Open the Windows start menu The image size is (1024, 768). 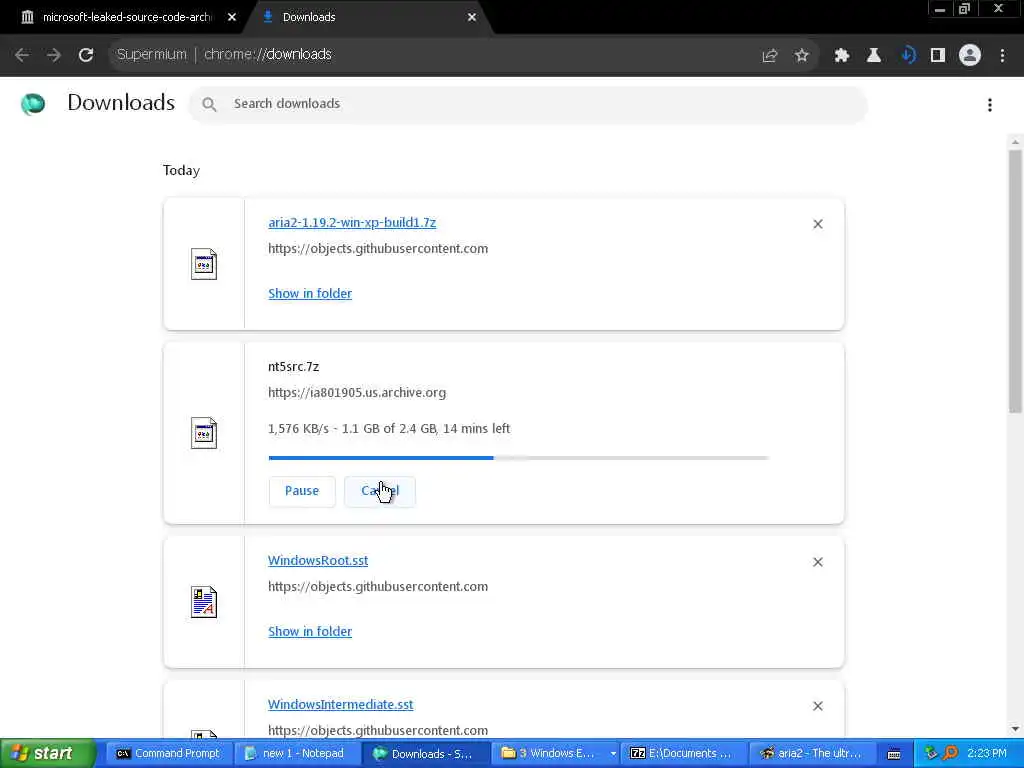(x=47, y=754)
